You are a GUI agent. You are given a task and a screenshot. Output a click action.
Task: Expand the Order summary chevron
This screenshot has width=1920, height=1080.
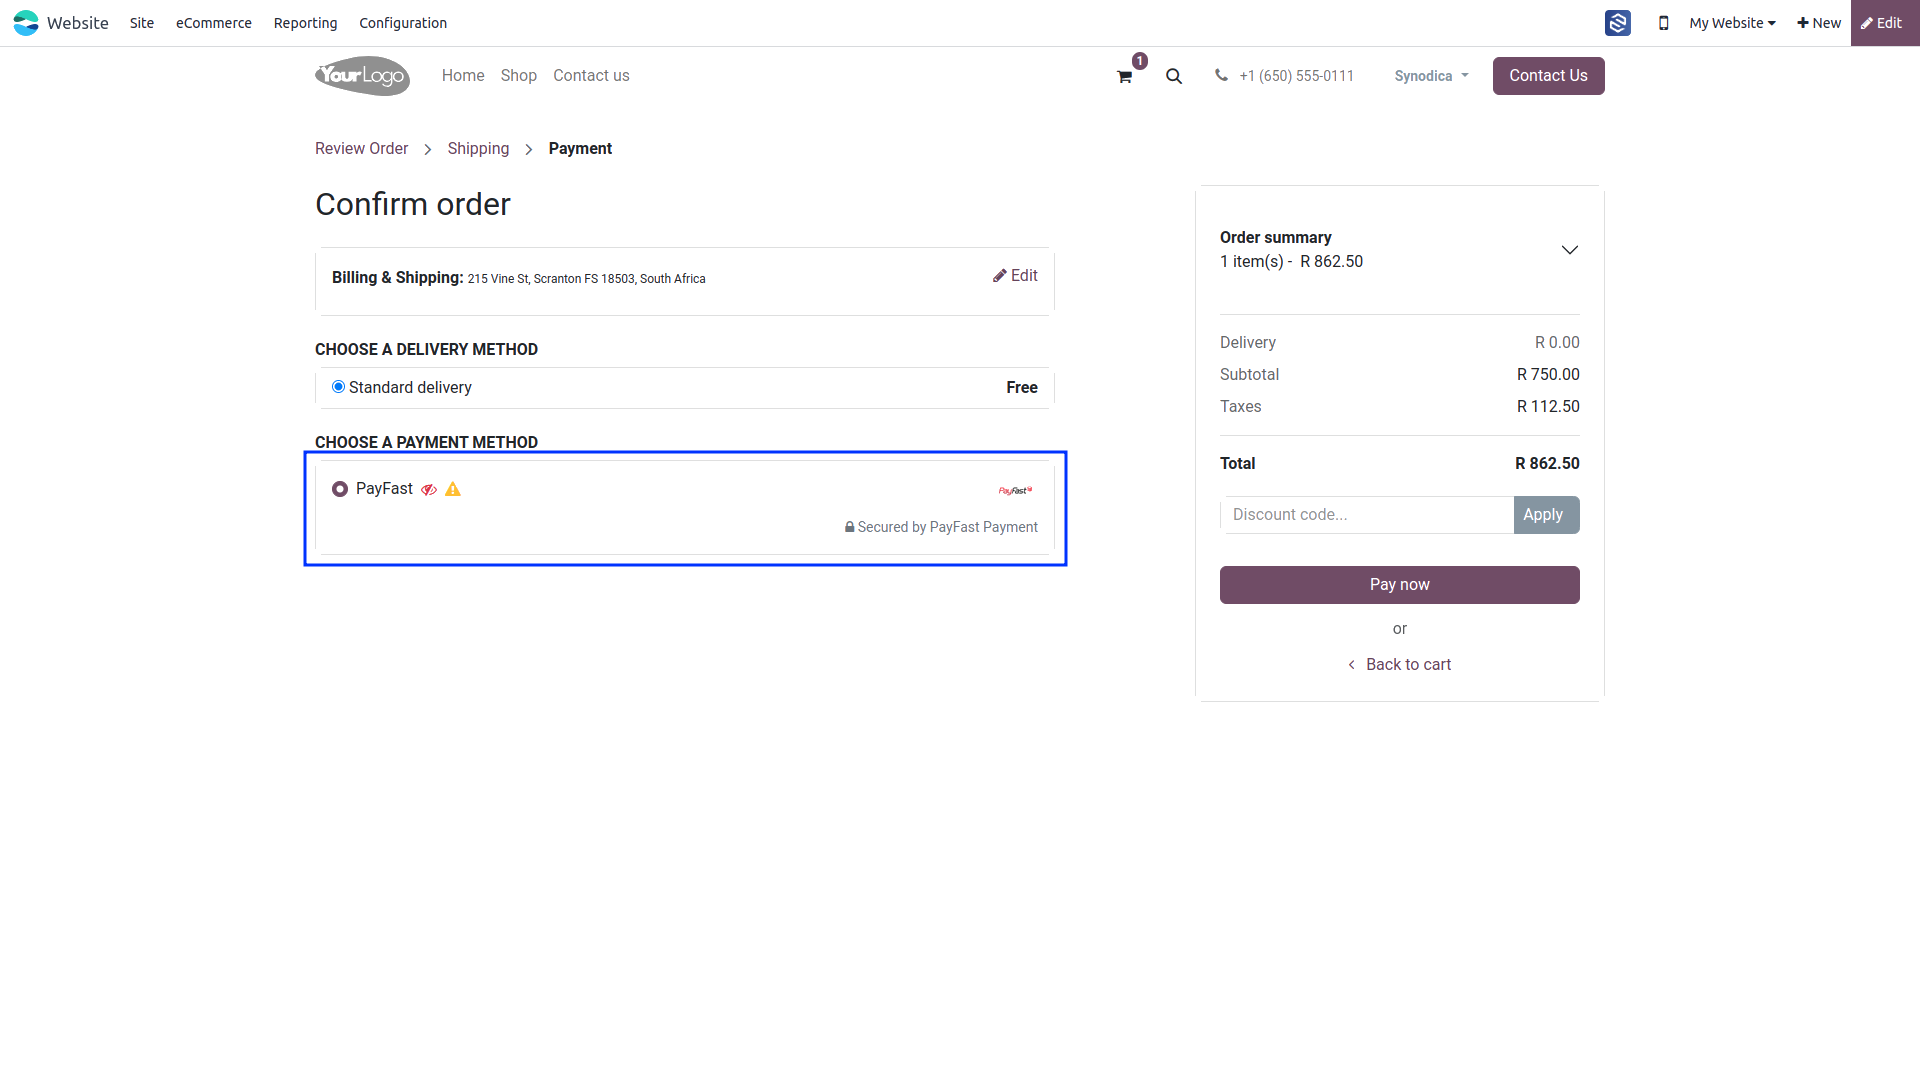1570,250
